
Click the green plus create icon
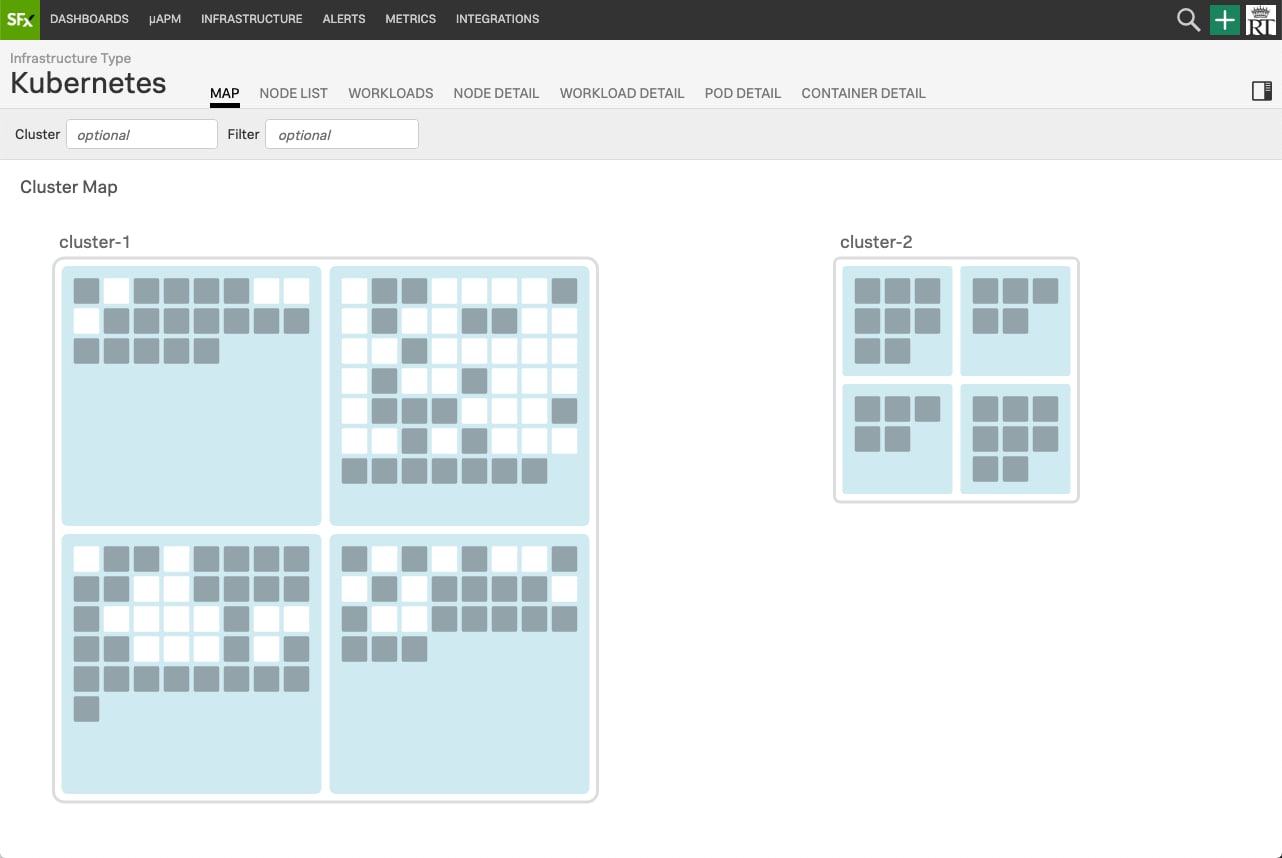[1224, 20]
